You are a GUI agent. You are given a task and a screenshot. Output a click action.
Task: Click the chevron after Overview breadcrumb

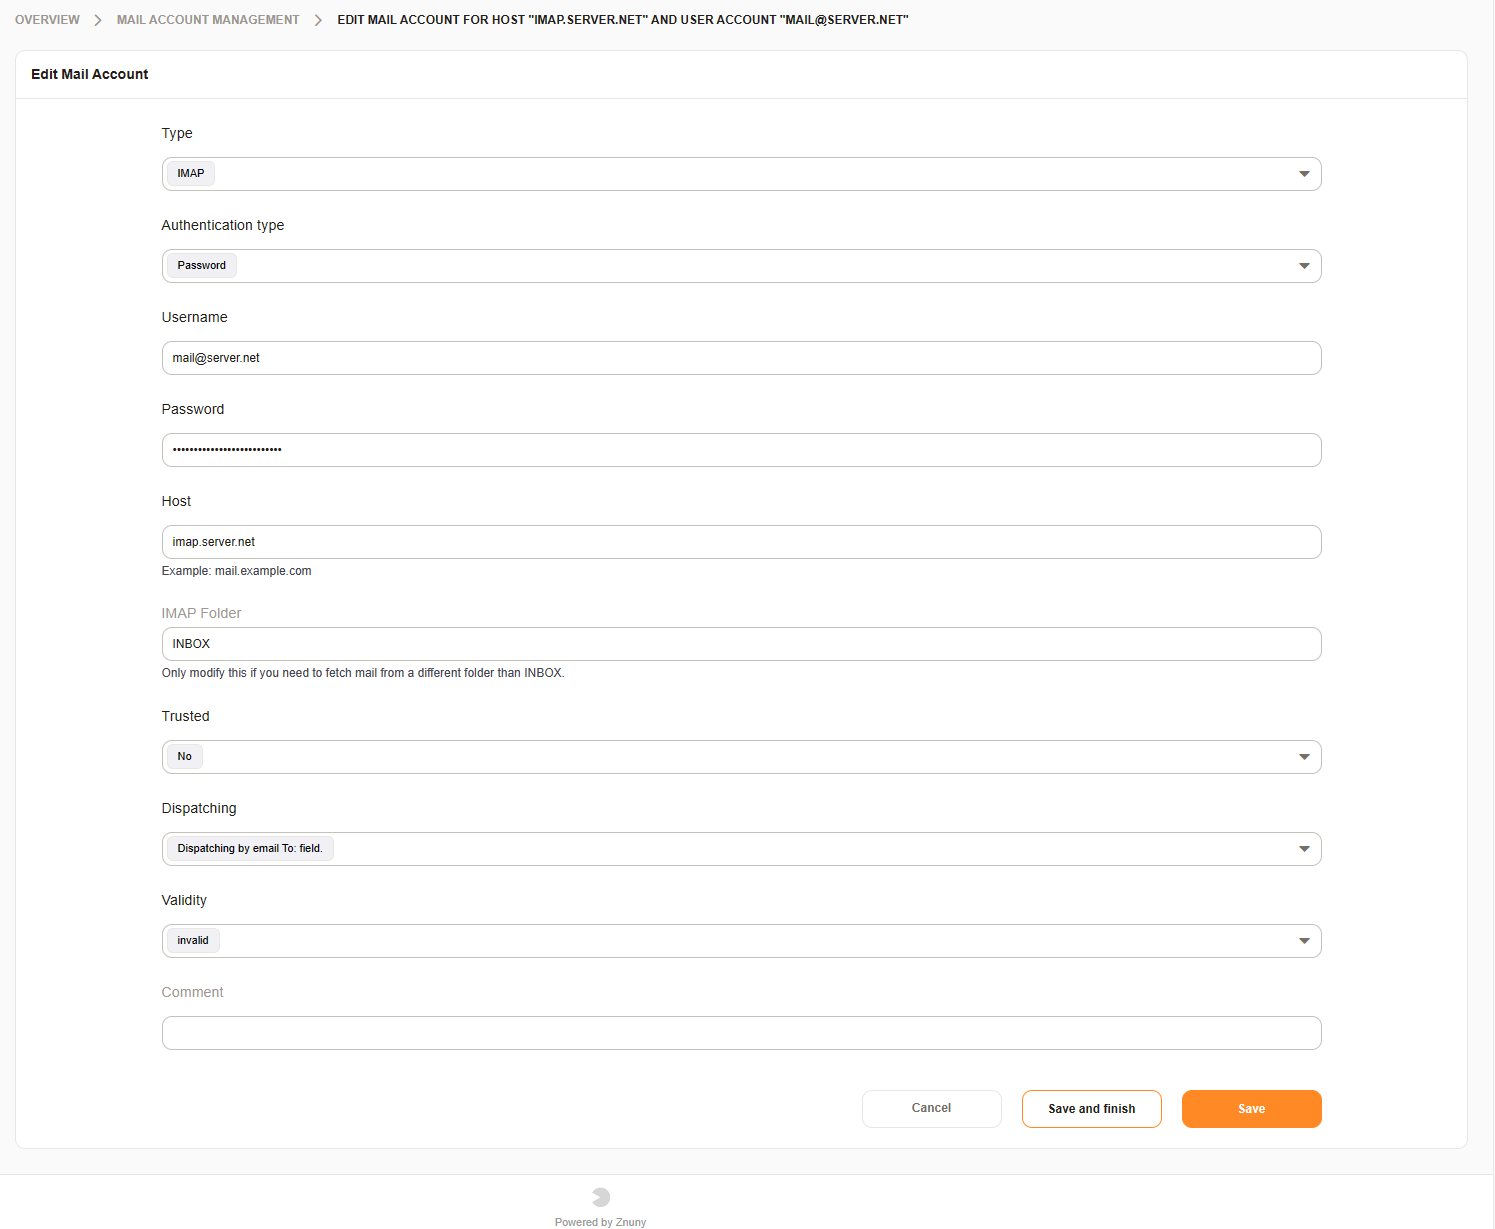pos(96,19)
